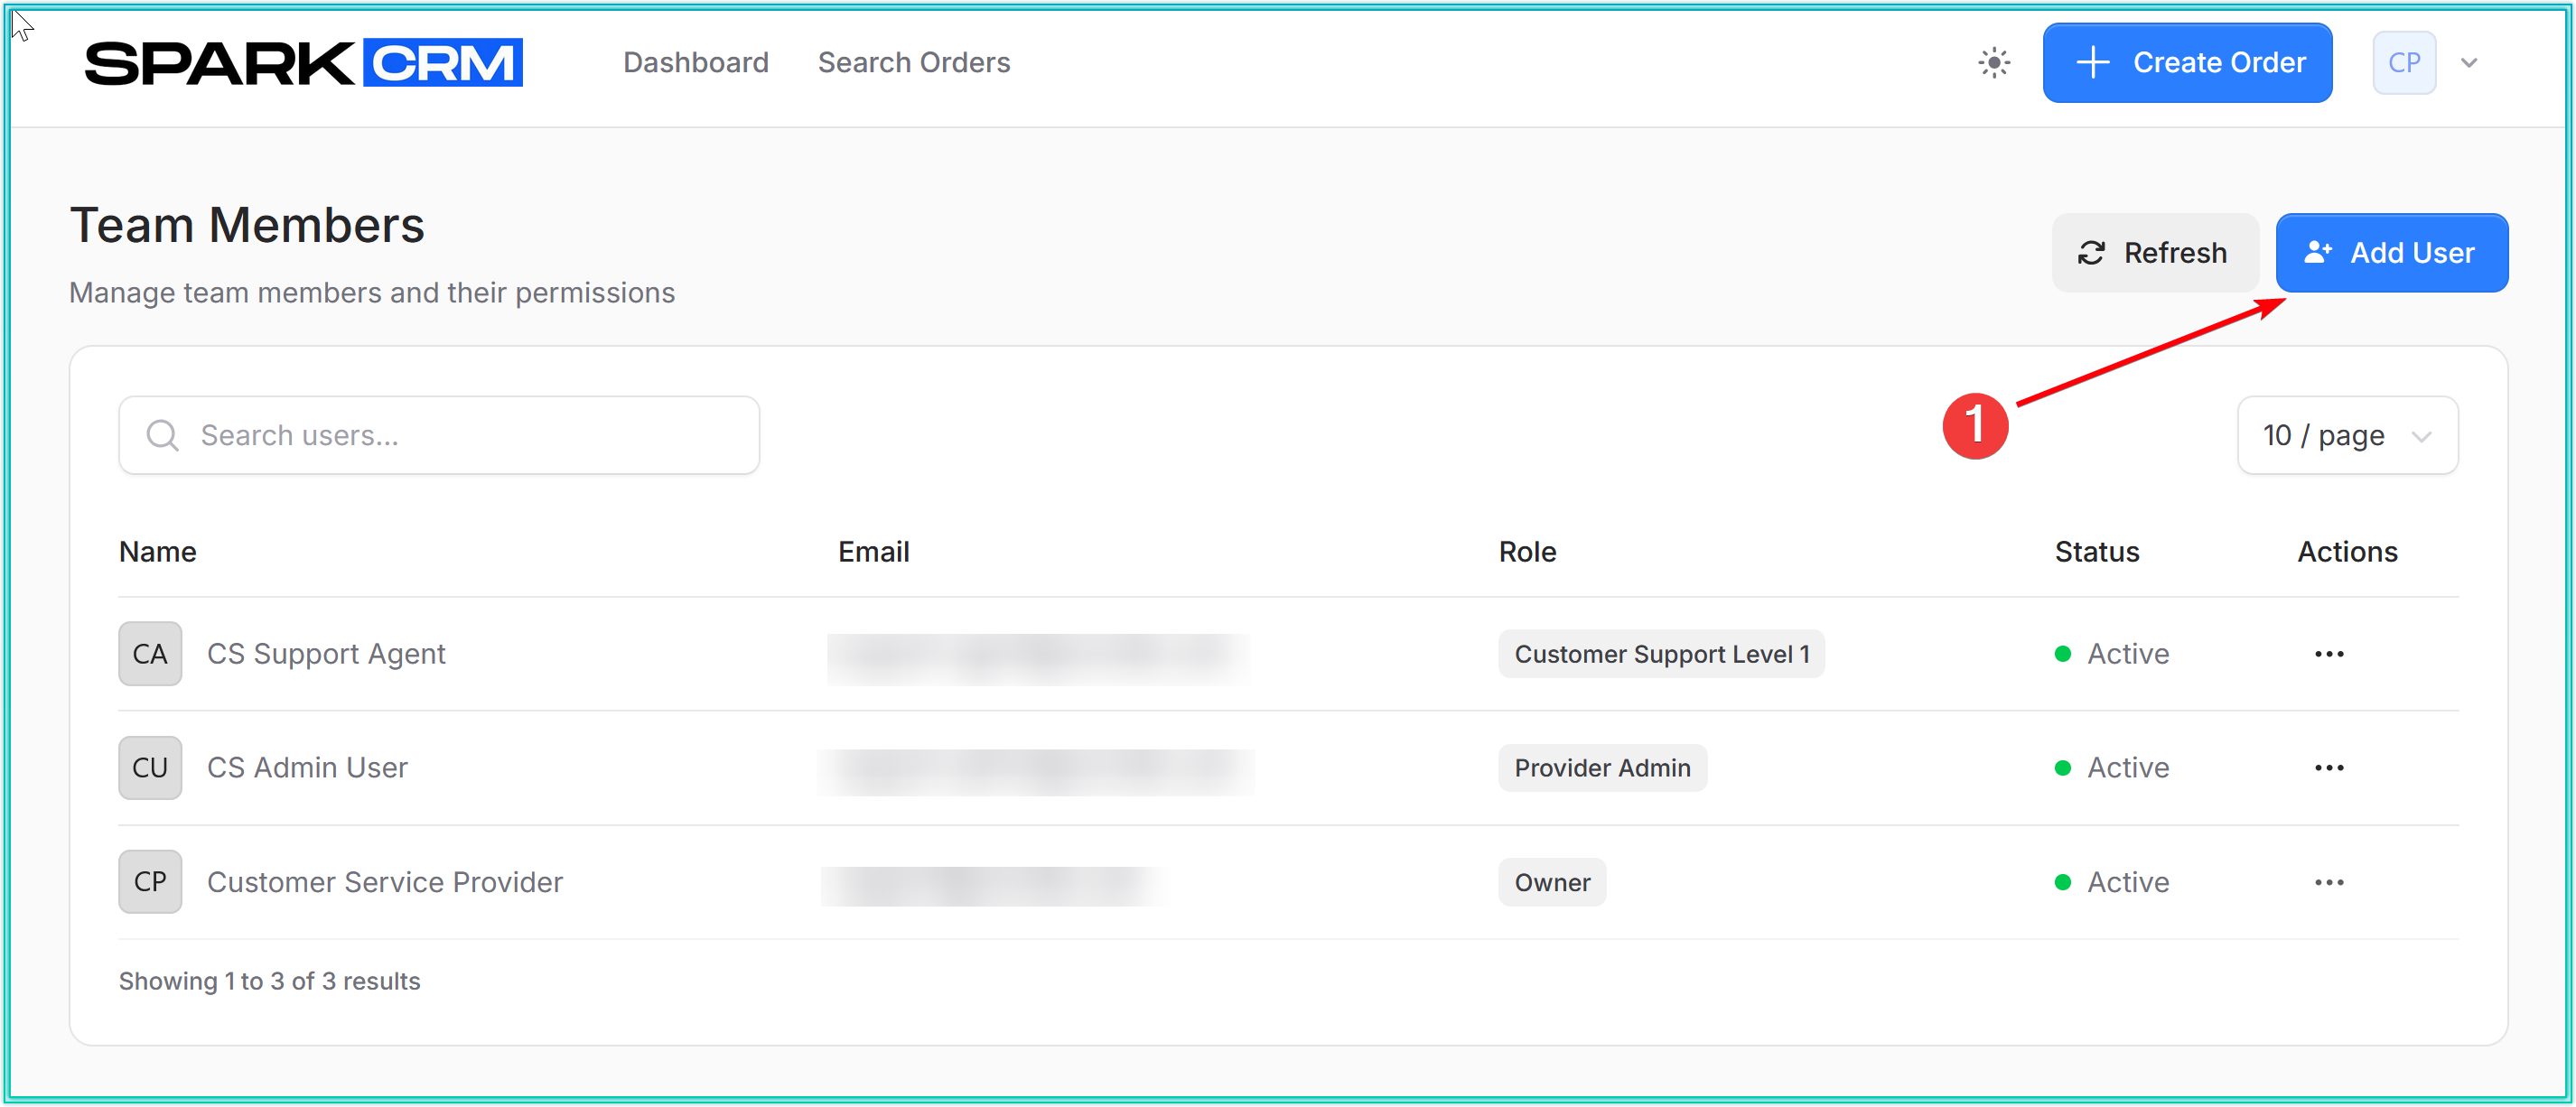The height and width of the screenshot is (1107, 2576).
Task: Open the CP profile avatar in header
Action: (2403, 63)
